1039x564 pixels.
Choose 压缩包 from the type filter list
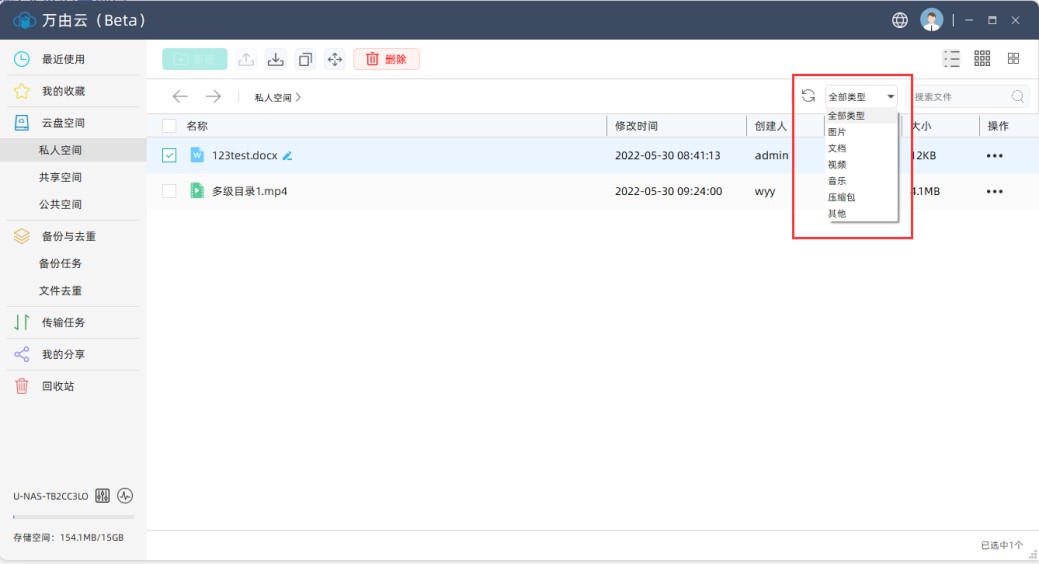click(841, 197)
